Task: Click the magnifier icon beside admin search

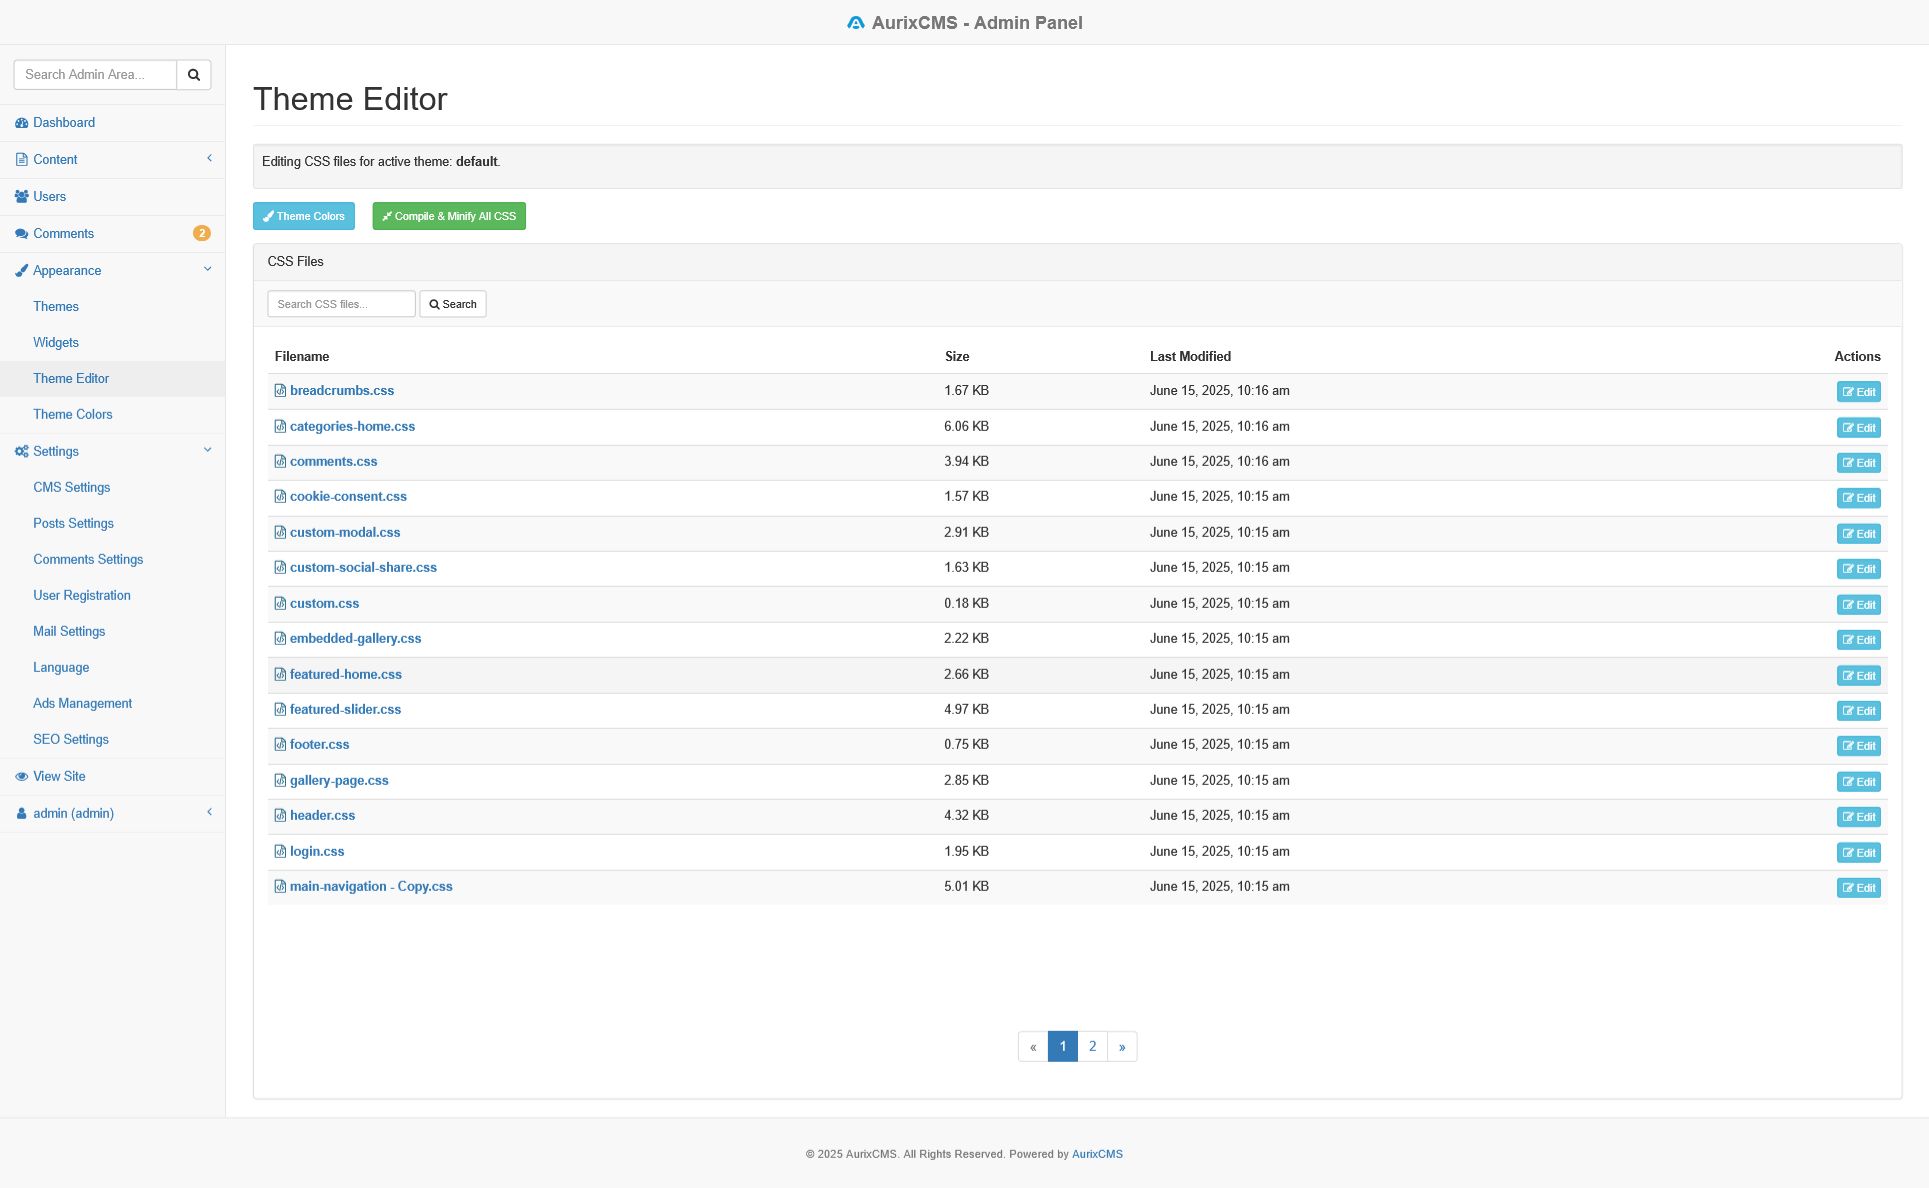Action: click(x=194, y=75)
